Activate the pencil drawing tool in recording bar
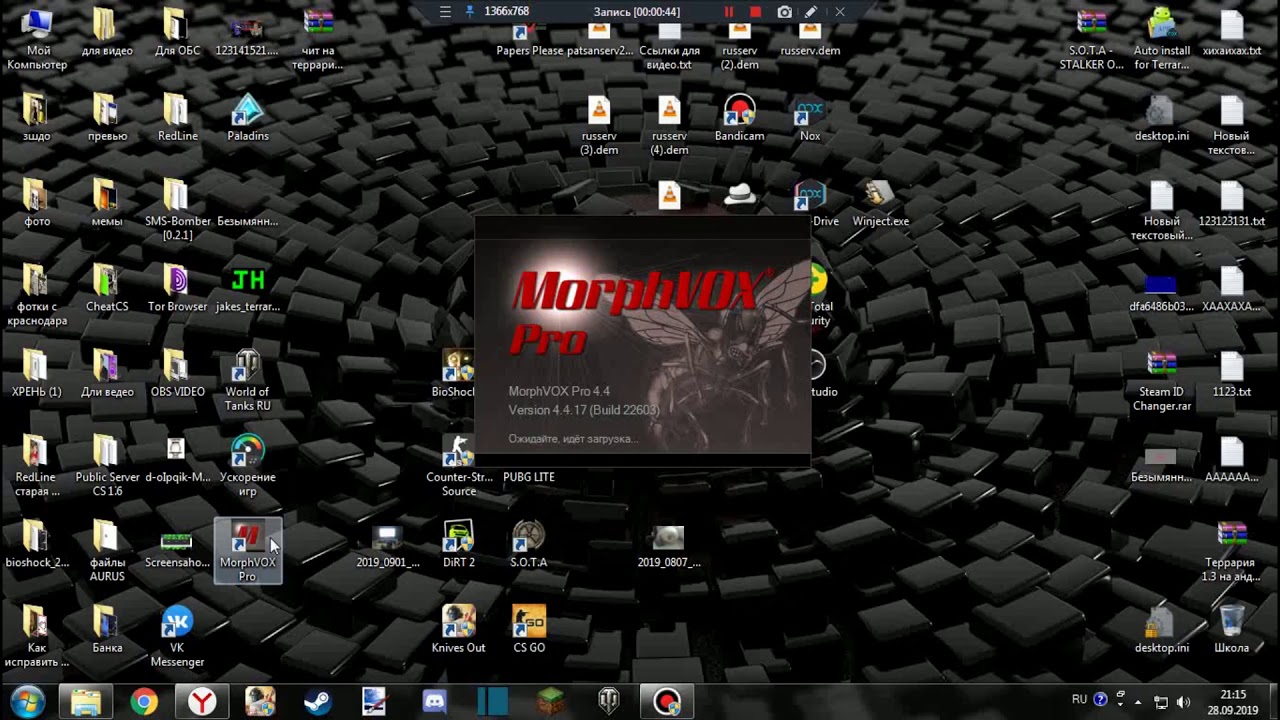 pyautogui.click(x=811, y=12)
